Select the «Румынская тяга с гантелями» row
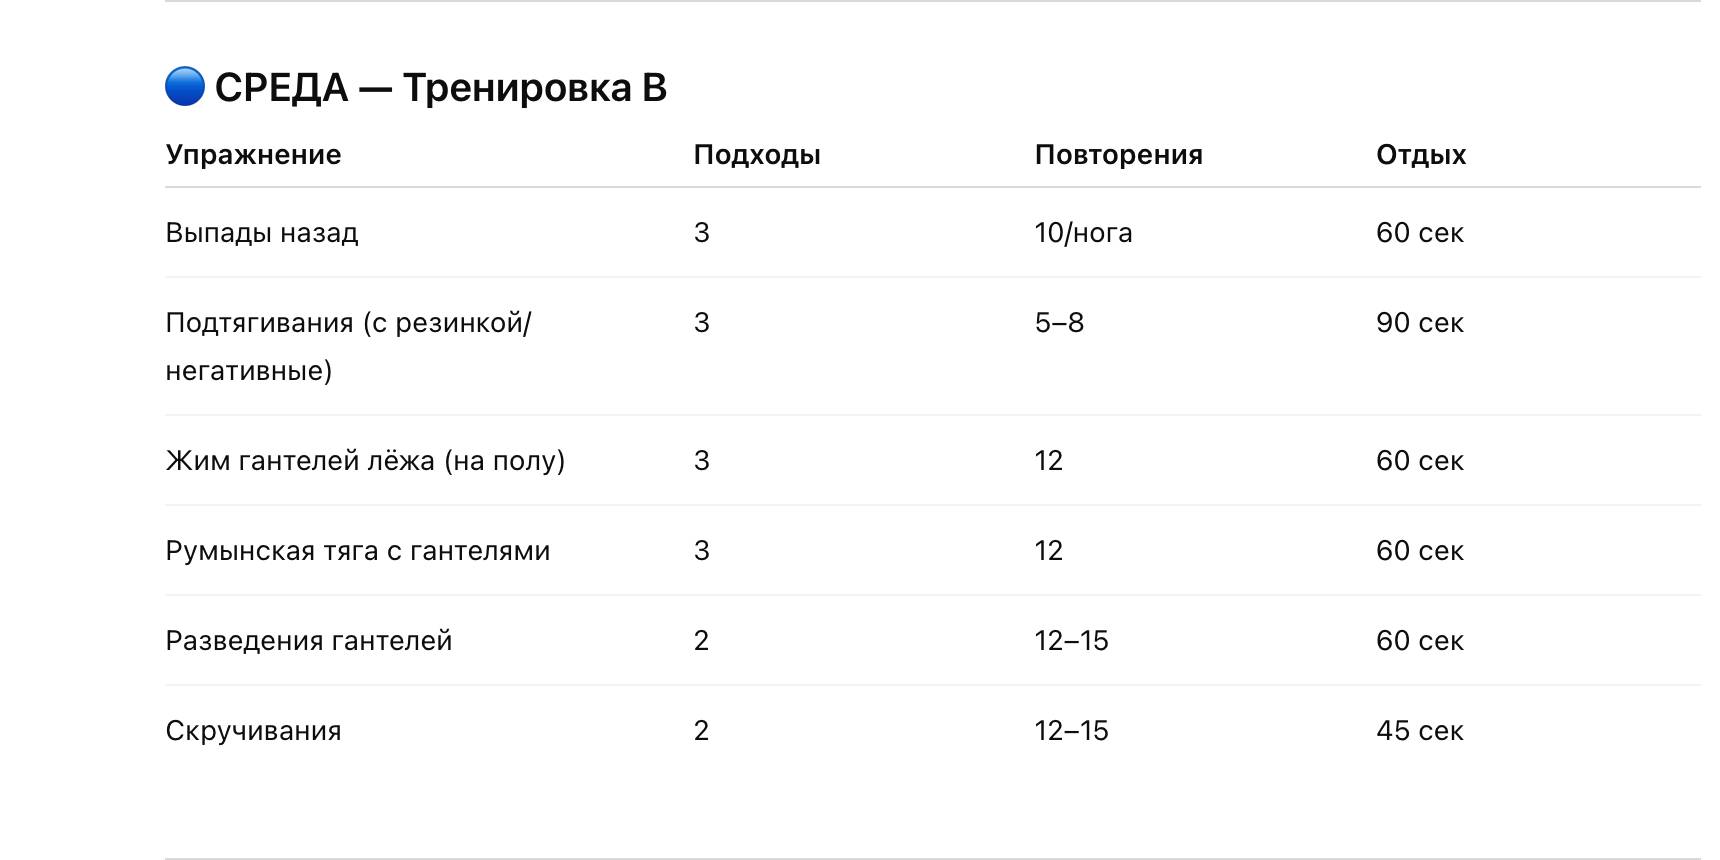Image resolution: width=1720 pixels, height=860 pixels. click(x=358, y=551)
